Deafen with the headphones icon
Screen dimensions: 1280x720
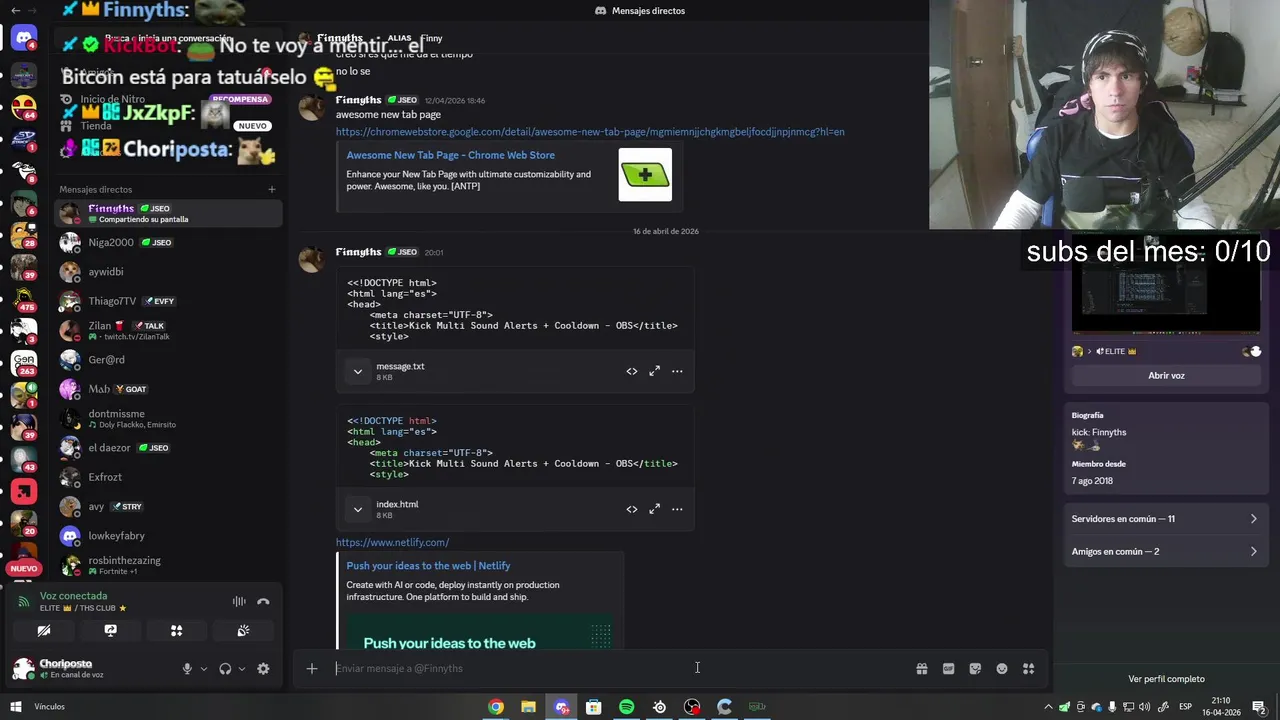[x=225, y=669]
